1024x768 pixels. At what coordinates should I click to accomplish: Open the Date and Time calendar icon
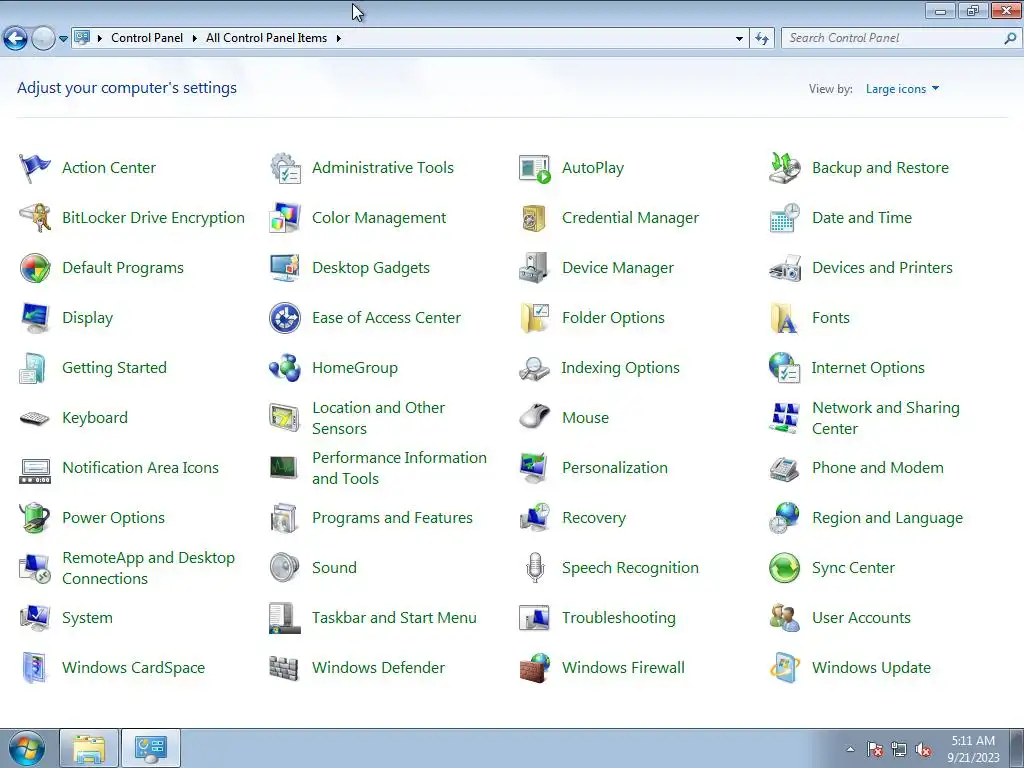click(x=784, y=217)
